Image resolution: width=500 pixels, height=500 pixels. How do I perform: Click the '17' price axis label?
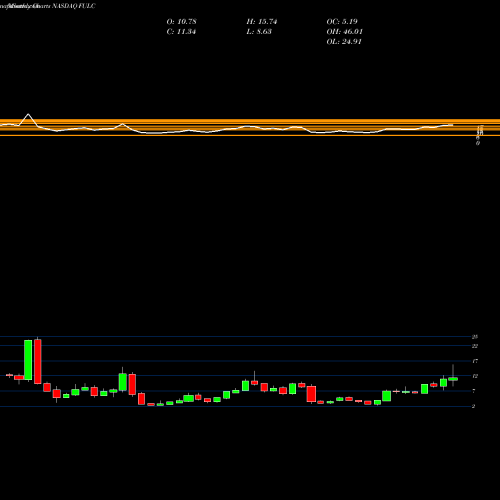(475, 361)
